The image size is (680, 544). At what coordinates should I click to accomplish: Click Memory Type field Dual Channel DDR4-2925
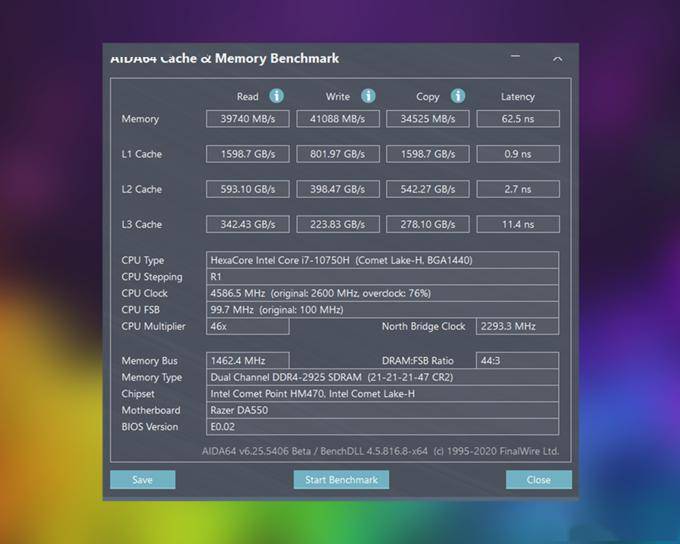[382, 377]
